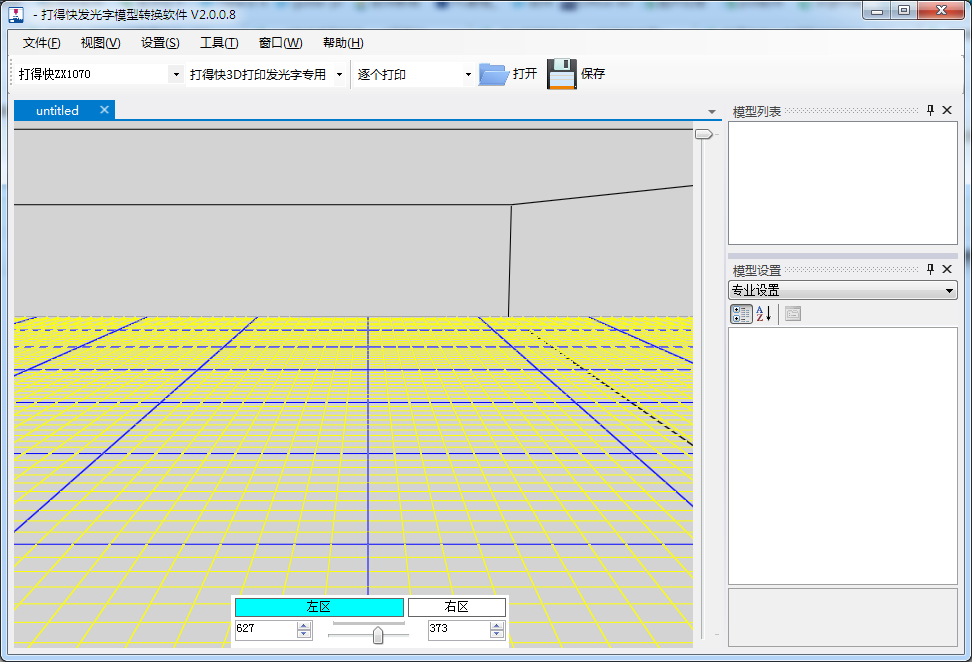Screen dimensions: 972x662
Task: Click the left/right zone split slider thumb
Action: 378,635
